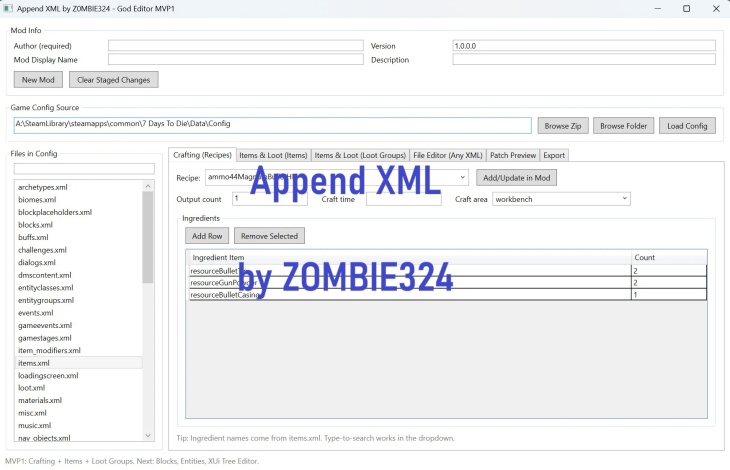Minimize the Append XML window
Viewport: 730px width, 470px height.
[657, 8]
